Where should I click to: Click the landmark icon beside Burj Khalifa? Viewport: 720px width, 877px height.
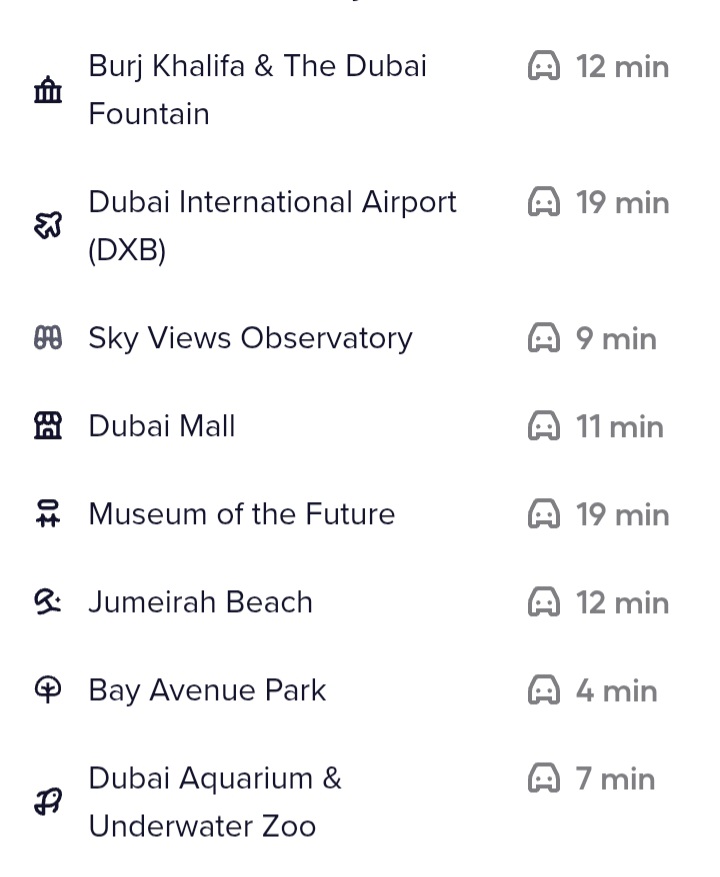point(48,91)
